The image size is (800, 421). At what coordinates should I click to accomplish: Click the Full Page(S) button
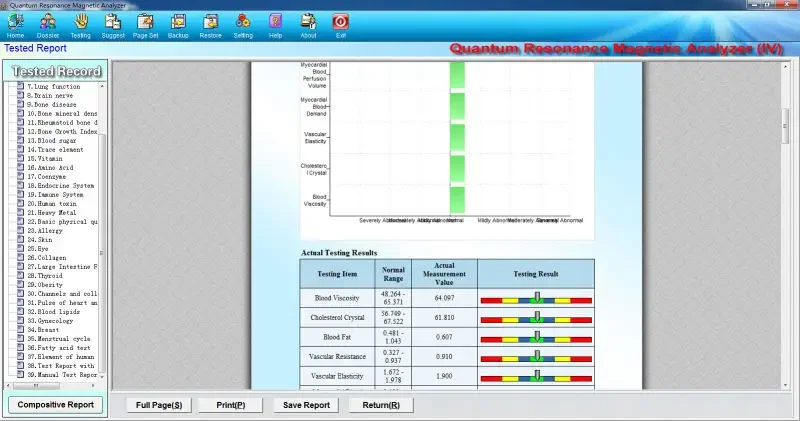click(x=159, y=405)
